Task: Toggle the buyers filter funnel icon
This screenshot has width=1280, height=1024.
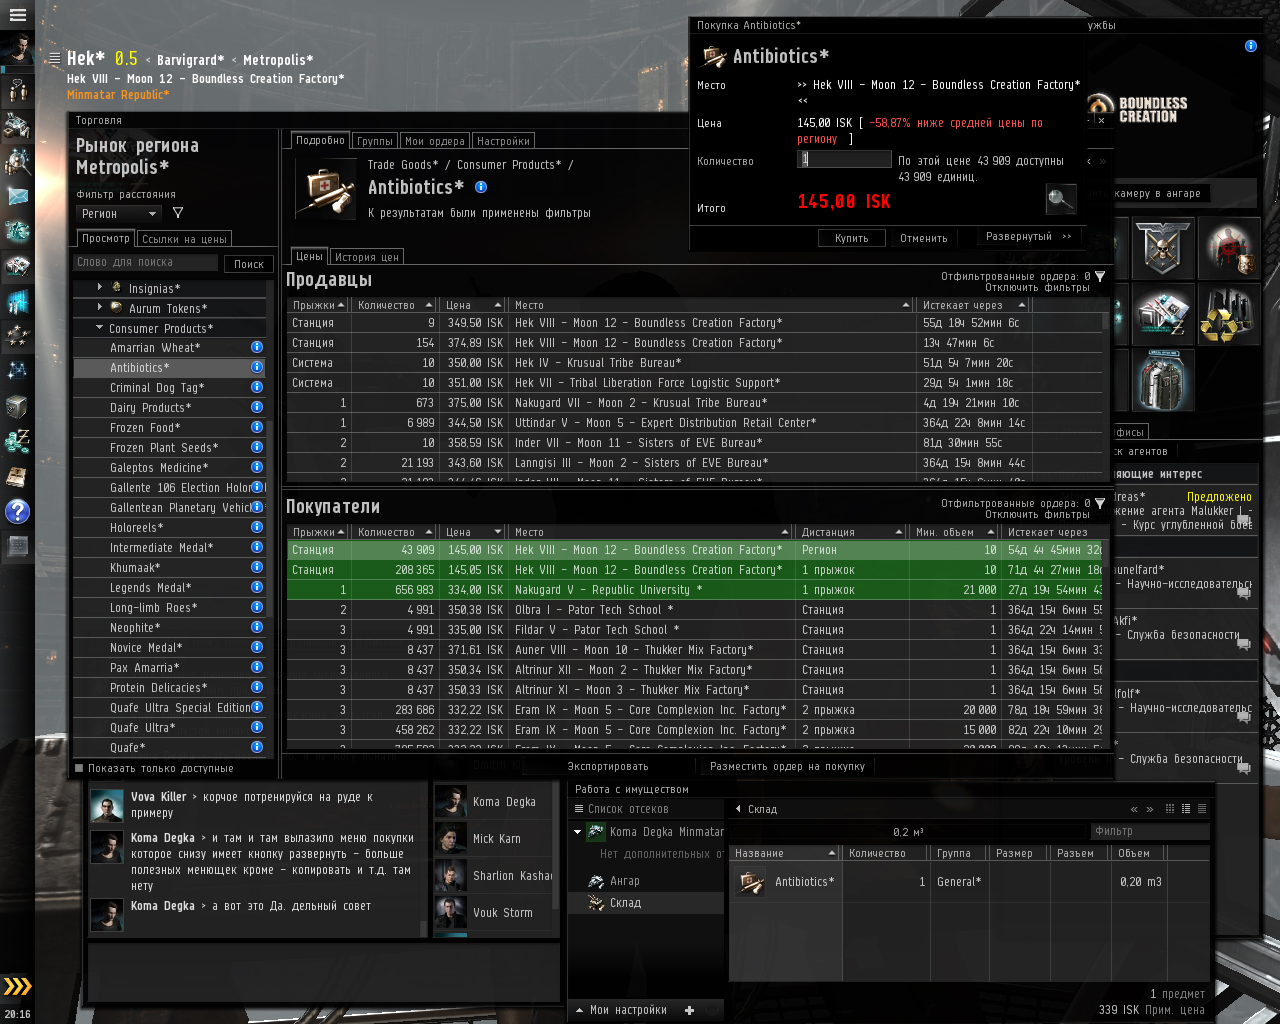Action: (x=1100, y=503)
